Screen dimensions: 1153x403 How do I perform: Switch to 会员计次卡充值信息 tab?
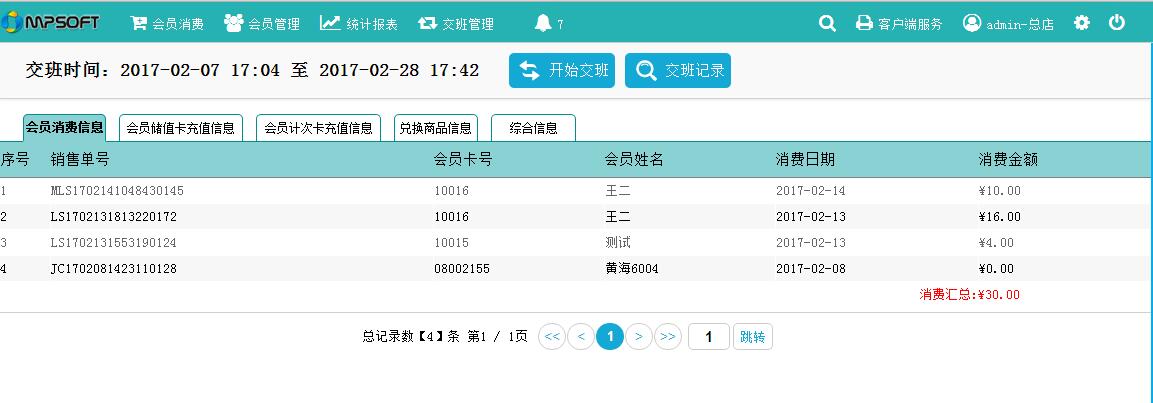318,128
